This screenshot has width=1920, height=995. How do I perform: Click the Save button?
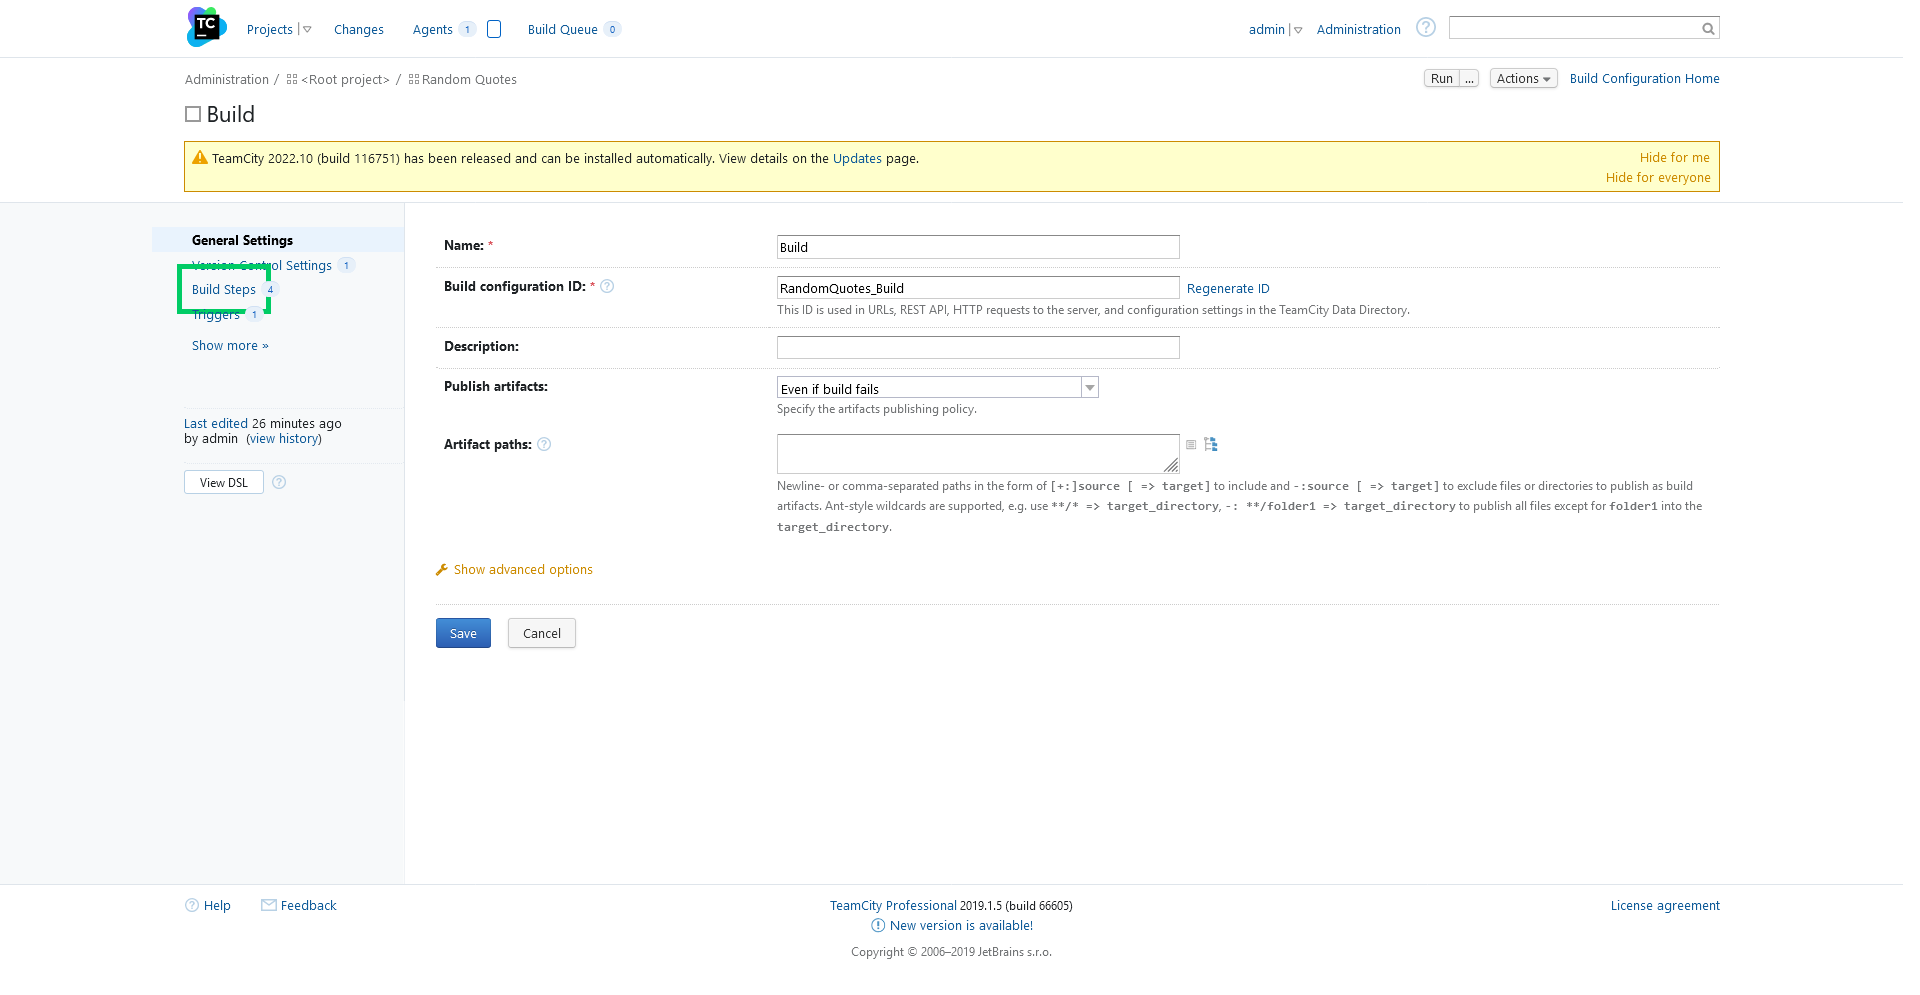pyautogui.click(x=463, y=633)
